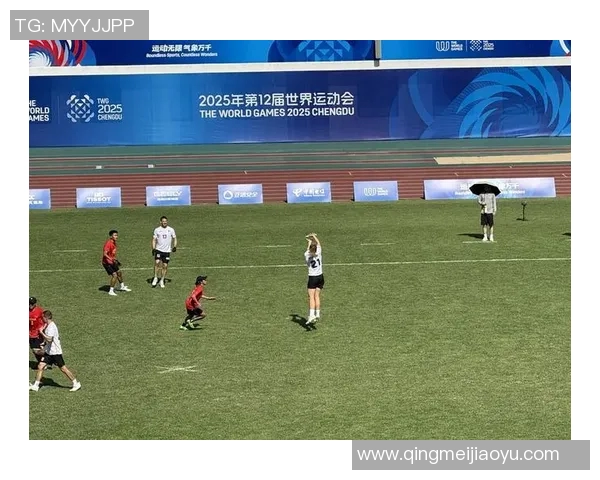The width and height of the screenshot is (600, 480).
Task: Select the crouching player in red with cap
Action: 196,303
